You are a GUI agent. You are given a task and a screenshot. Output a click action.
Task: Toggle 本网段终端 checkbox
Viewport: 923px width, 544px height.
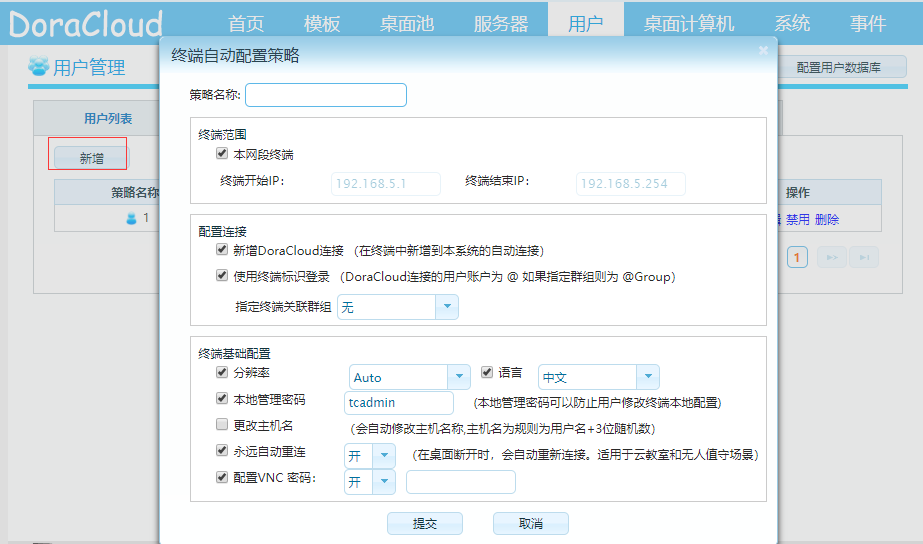tap(222, 154)
